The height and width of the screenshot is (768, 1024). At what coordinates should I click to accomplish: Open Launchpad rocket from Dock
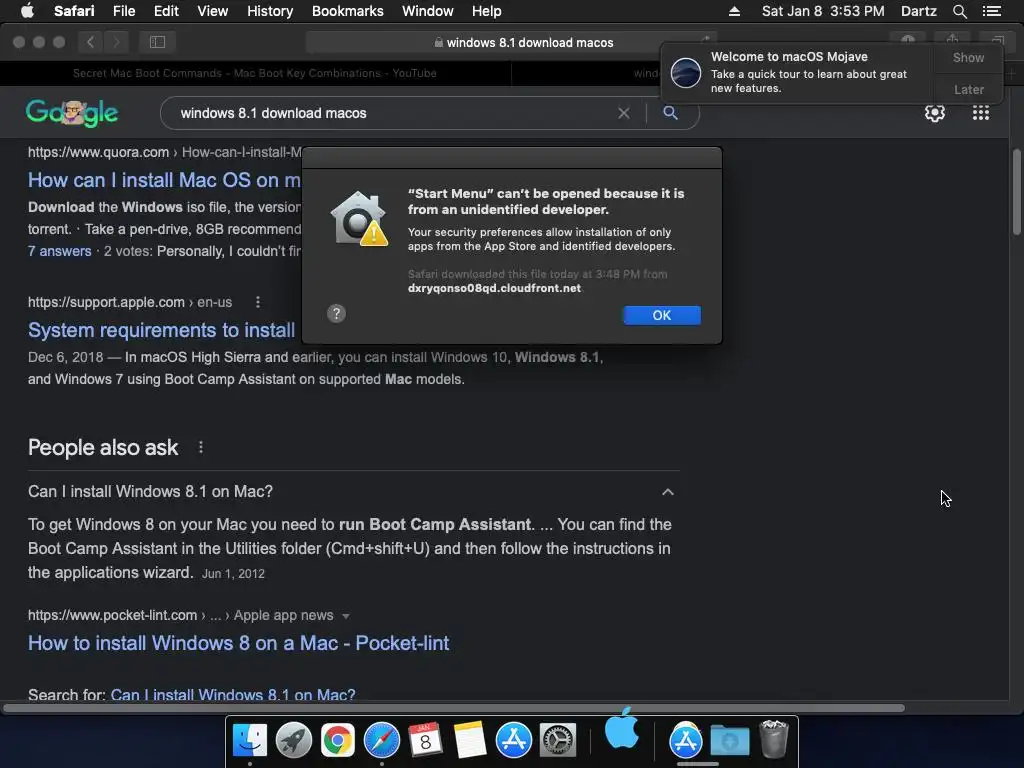point(294,741)
